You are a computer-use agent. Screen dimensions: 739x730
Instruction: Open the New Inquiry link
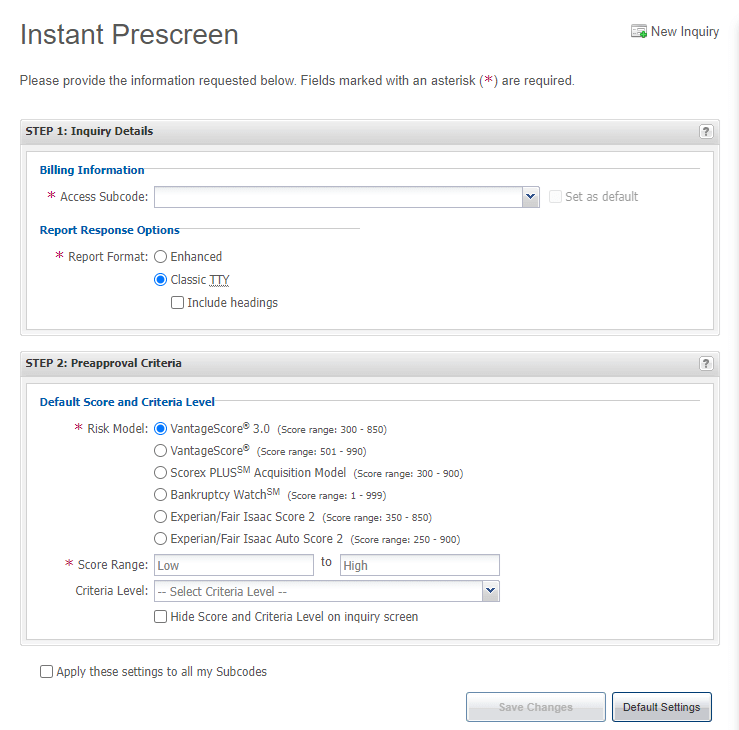tap(685, 32)
